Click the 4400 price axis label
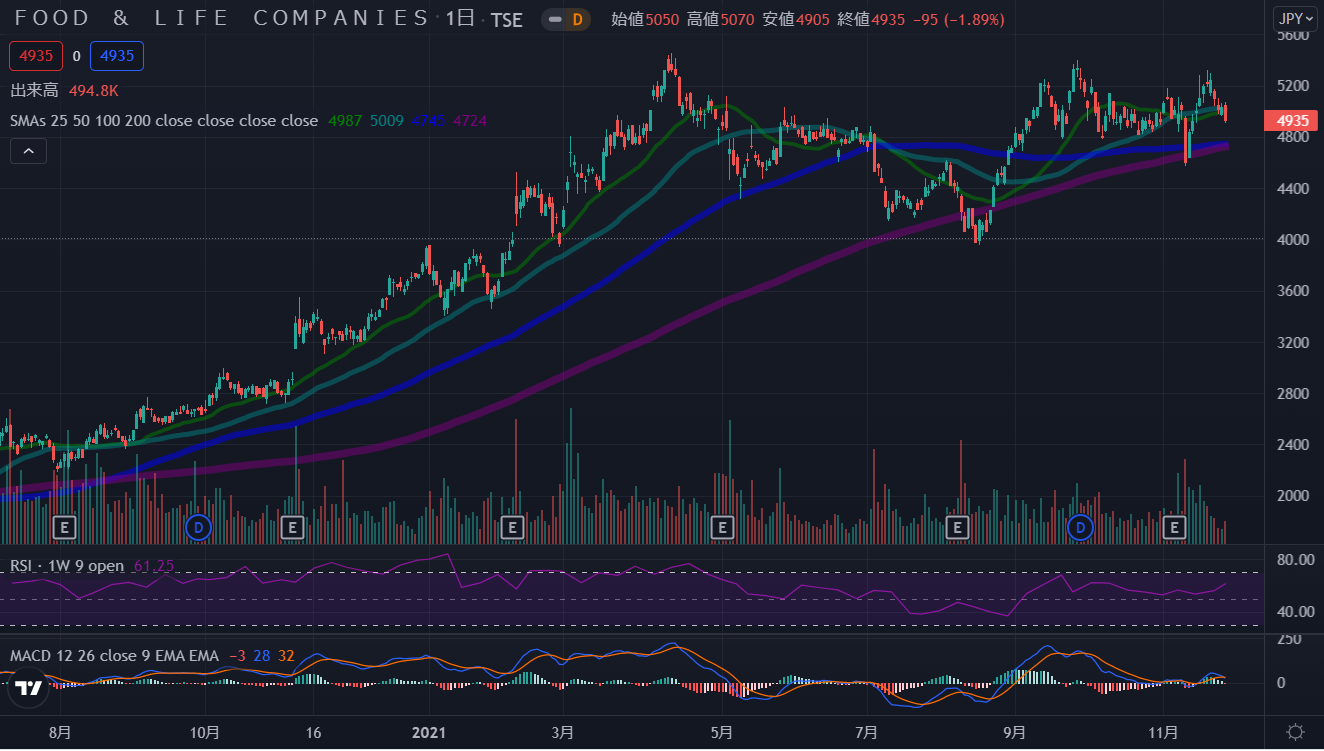The height and width of the screenshot is (751, 1324). pyautogui.click(x=1293, y=188)
